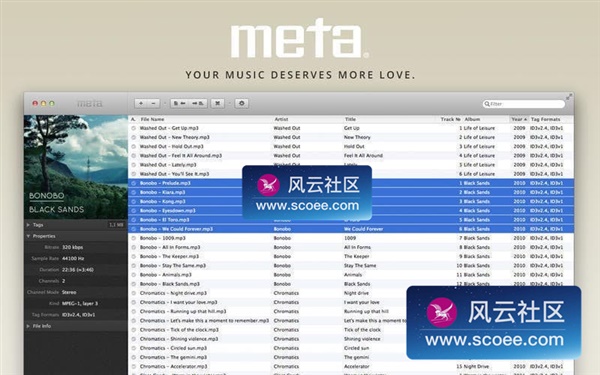Click the status circle for Bonobo - Stay The Same.mp3
The image size is (600, 375).
134,266
